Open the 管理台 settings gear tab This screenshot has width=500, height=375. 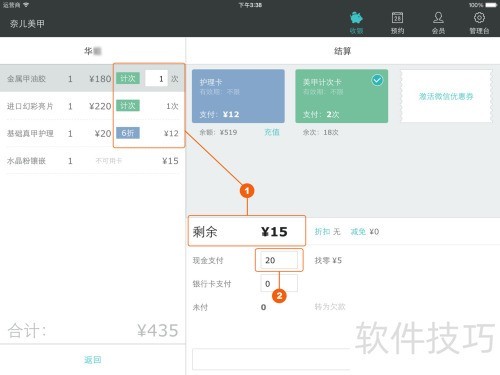pyautogui.click(x=479, y=23)
